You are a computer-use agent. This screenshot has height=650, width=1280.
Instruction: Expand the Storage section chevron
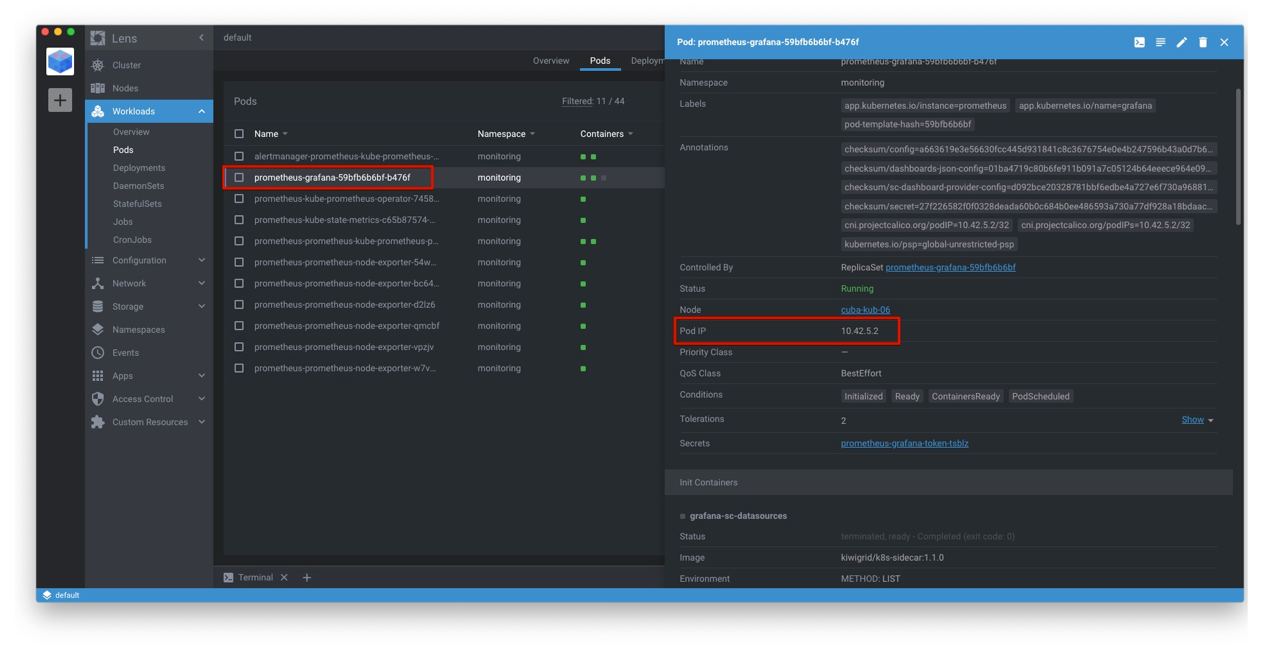(x=201, y=306)
